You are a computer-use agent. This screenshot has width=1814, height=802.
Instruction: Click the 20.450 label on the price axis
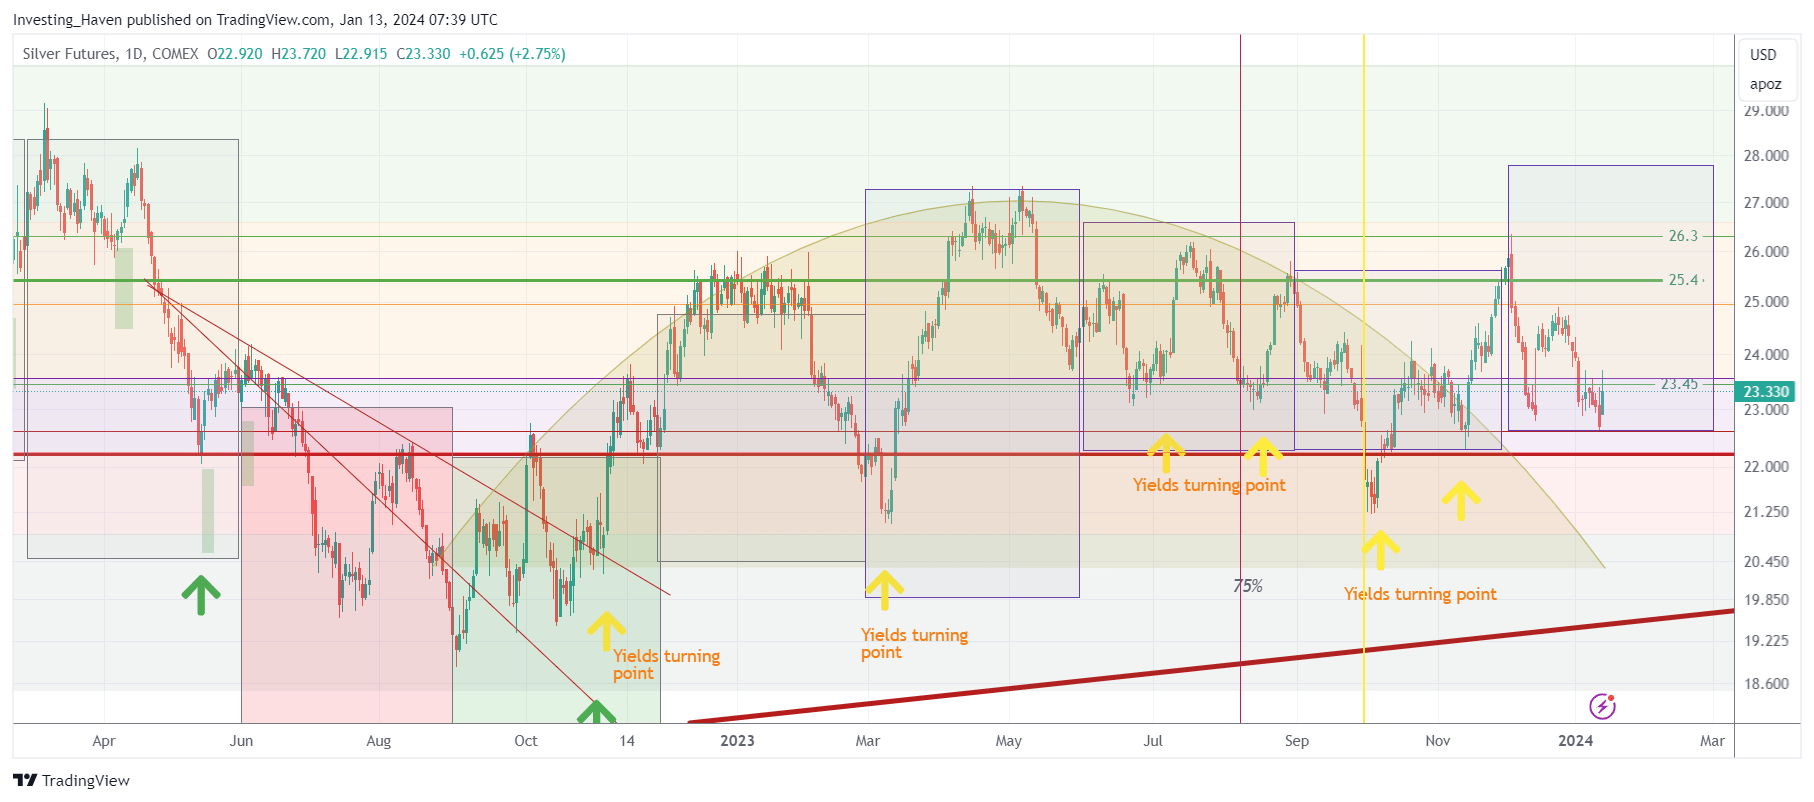tap(1766, 562)
